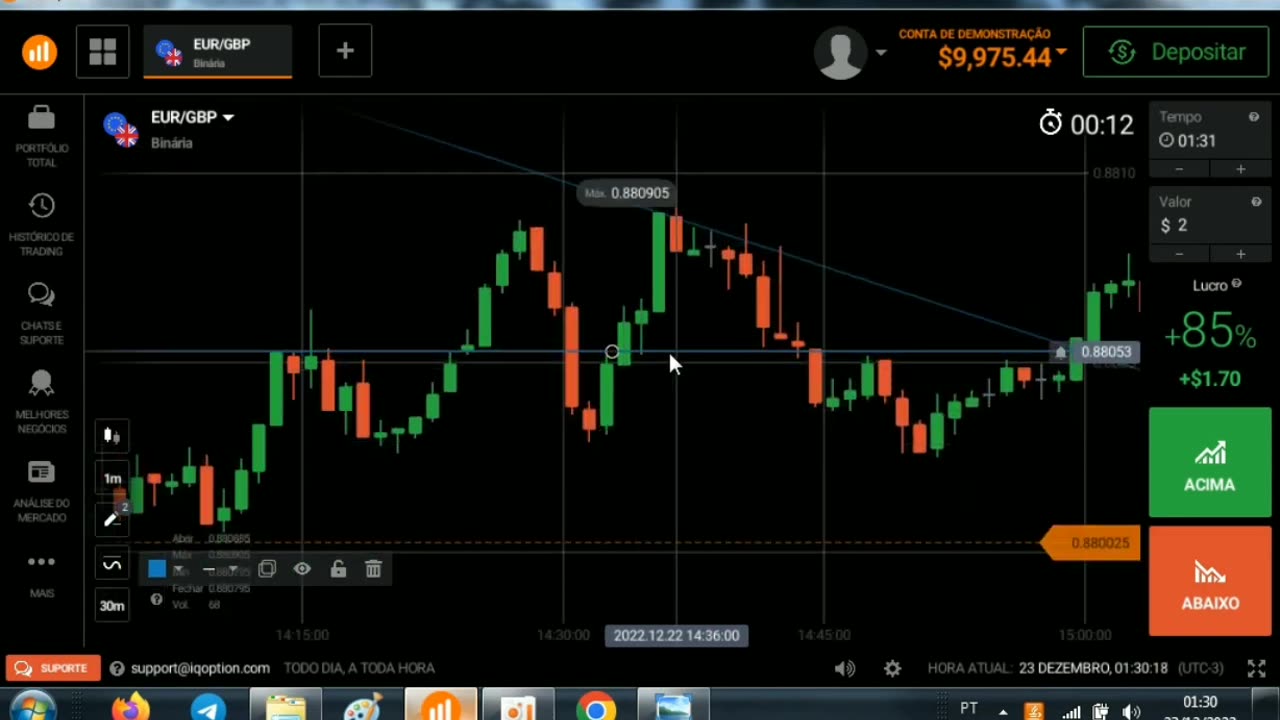Open Análise do Mercado
The width and height of the screenshot is (1280, 720).
point(41,491)
